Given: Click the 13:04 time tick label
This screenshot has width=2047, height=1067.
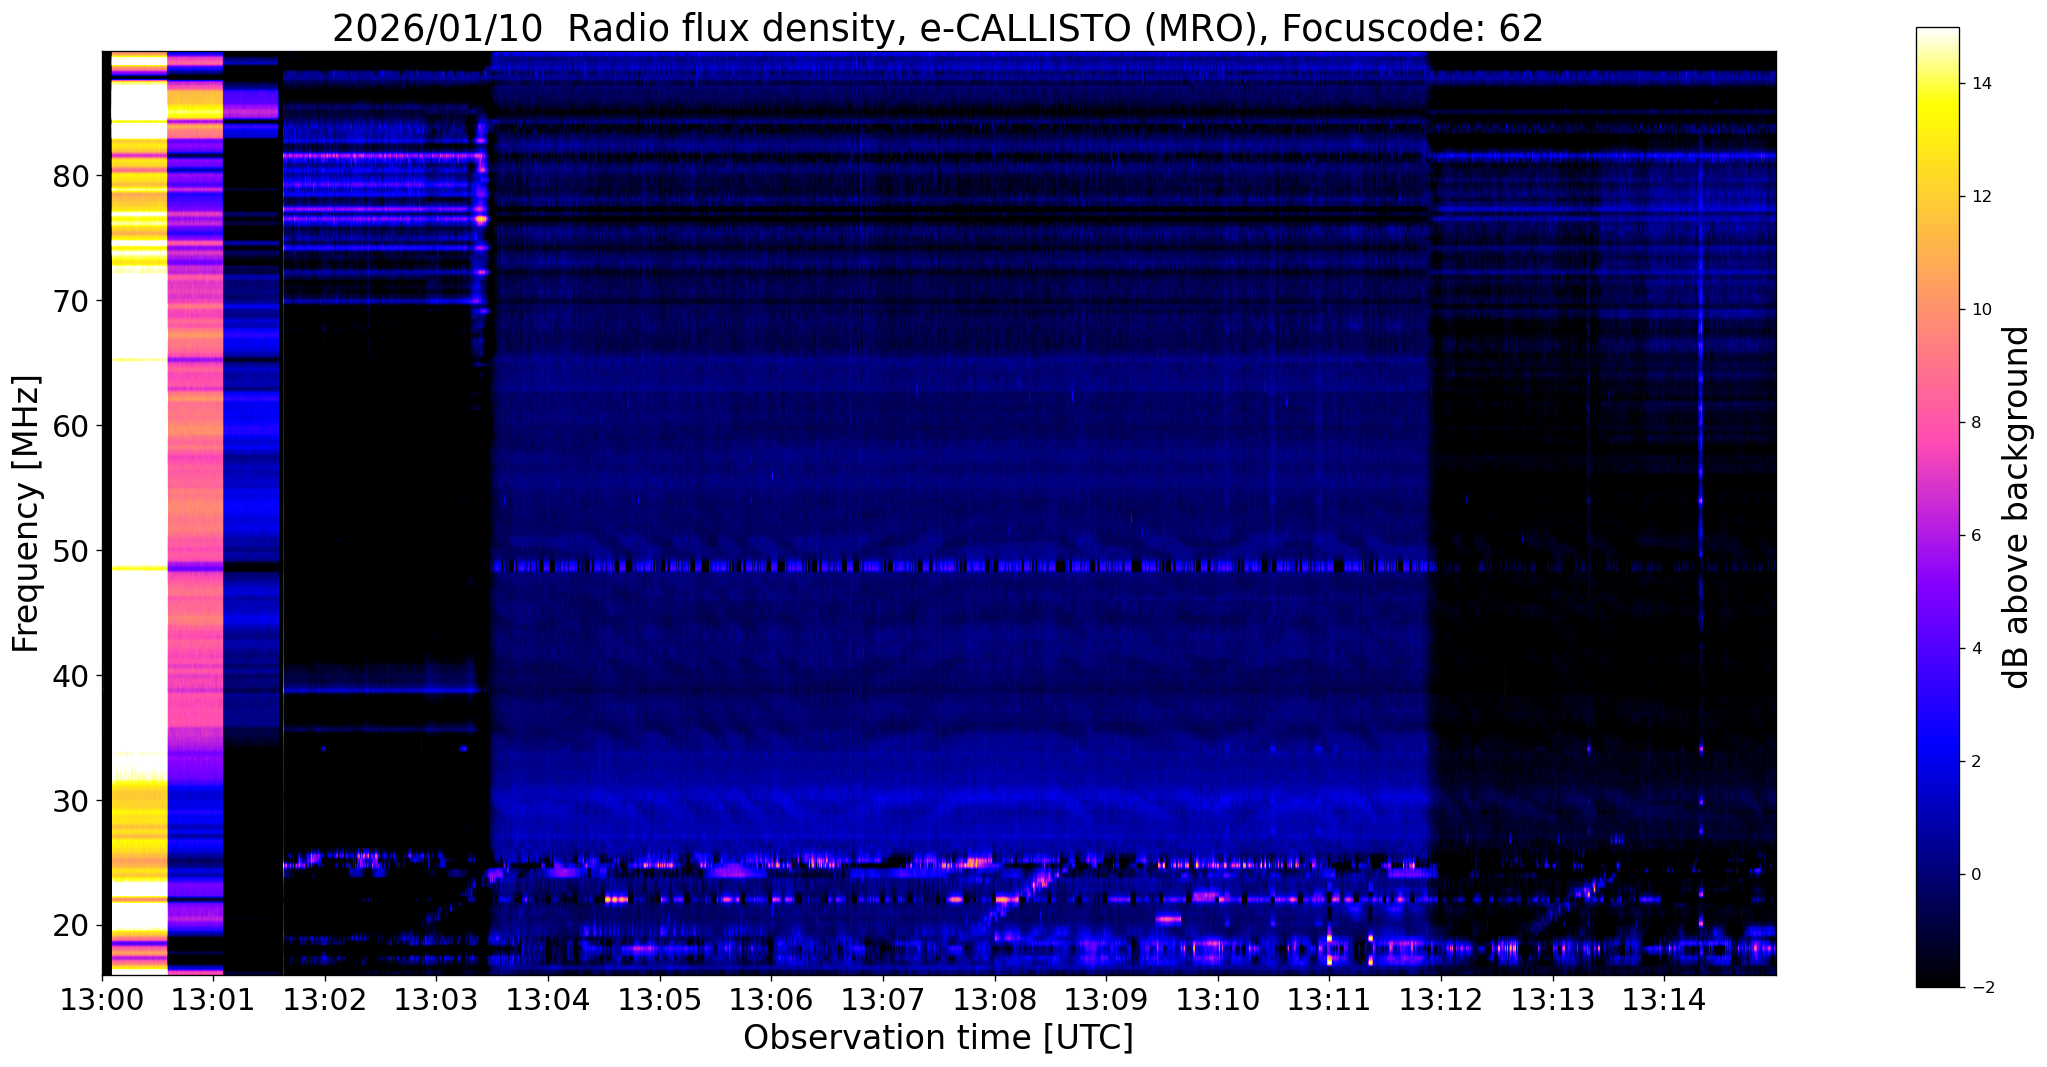Looking at the screenshot, I should 547,999.
